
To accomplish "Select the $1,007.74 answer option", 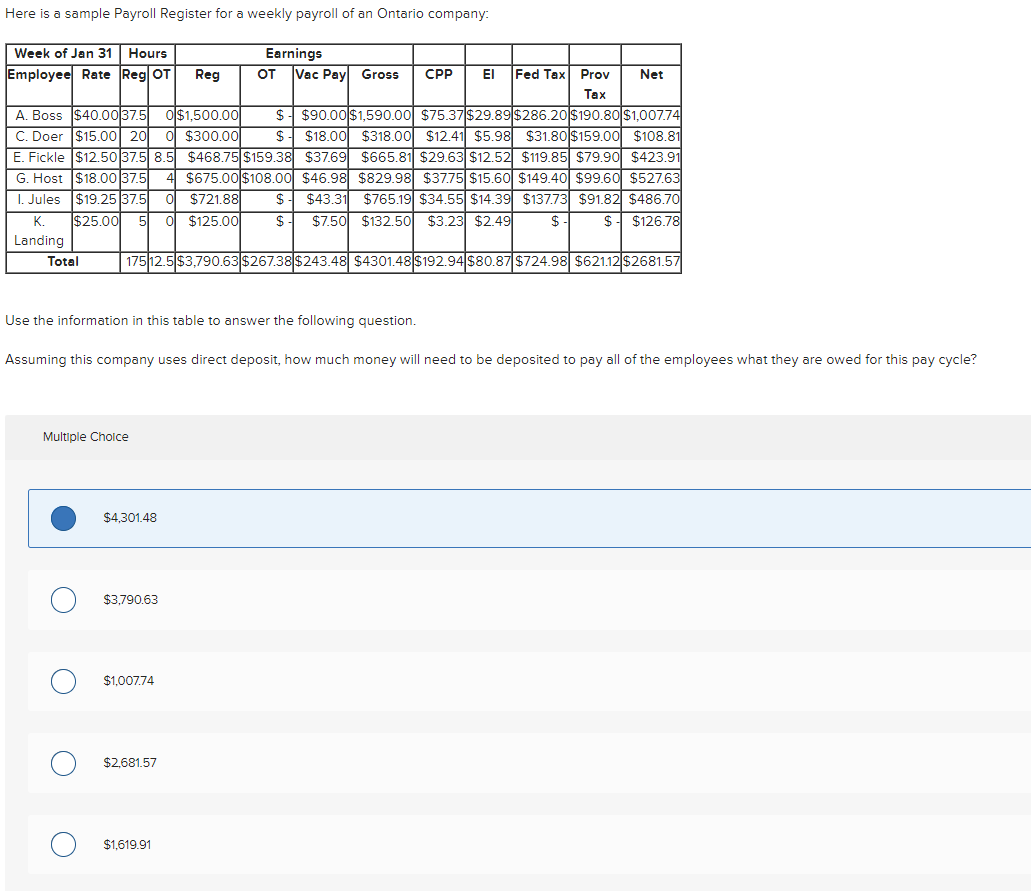I will tap(63, 681).
